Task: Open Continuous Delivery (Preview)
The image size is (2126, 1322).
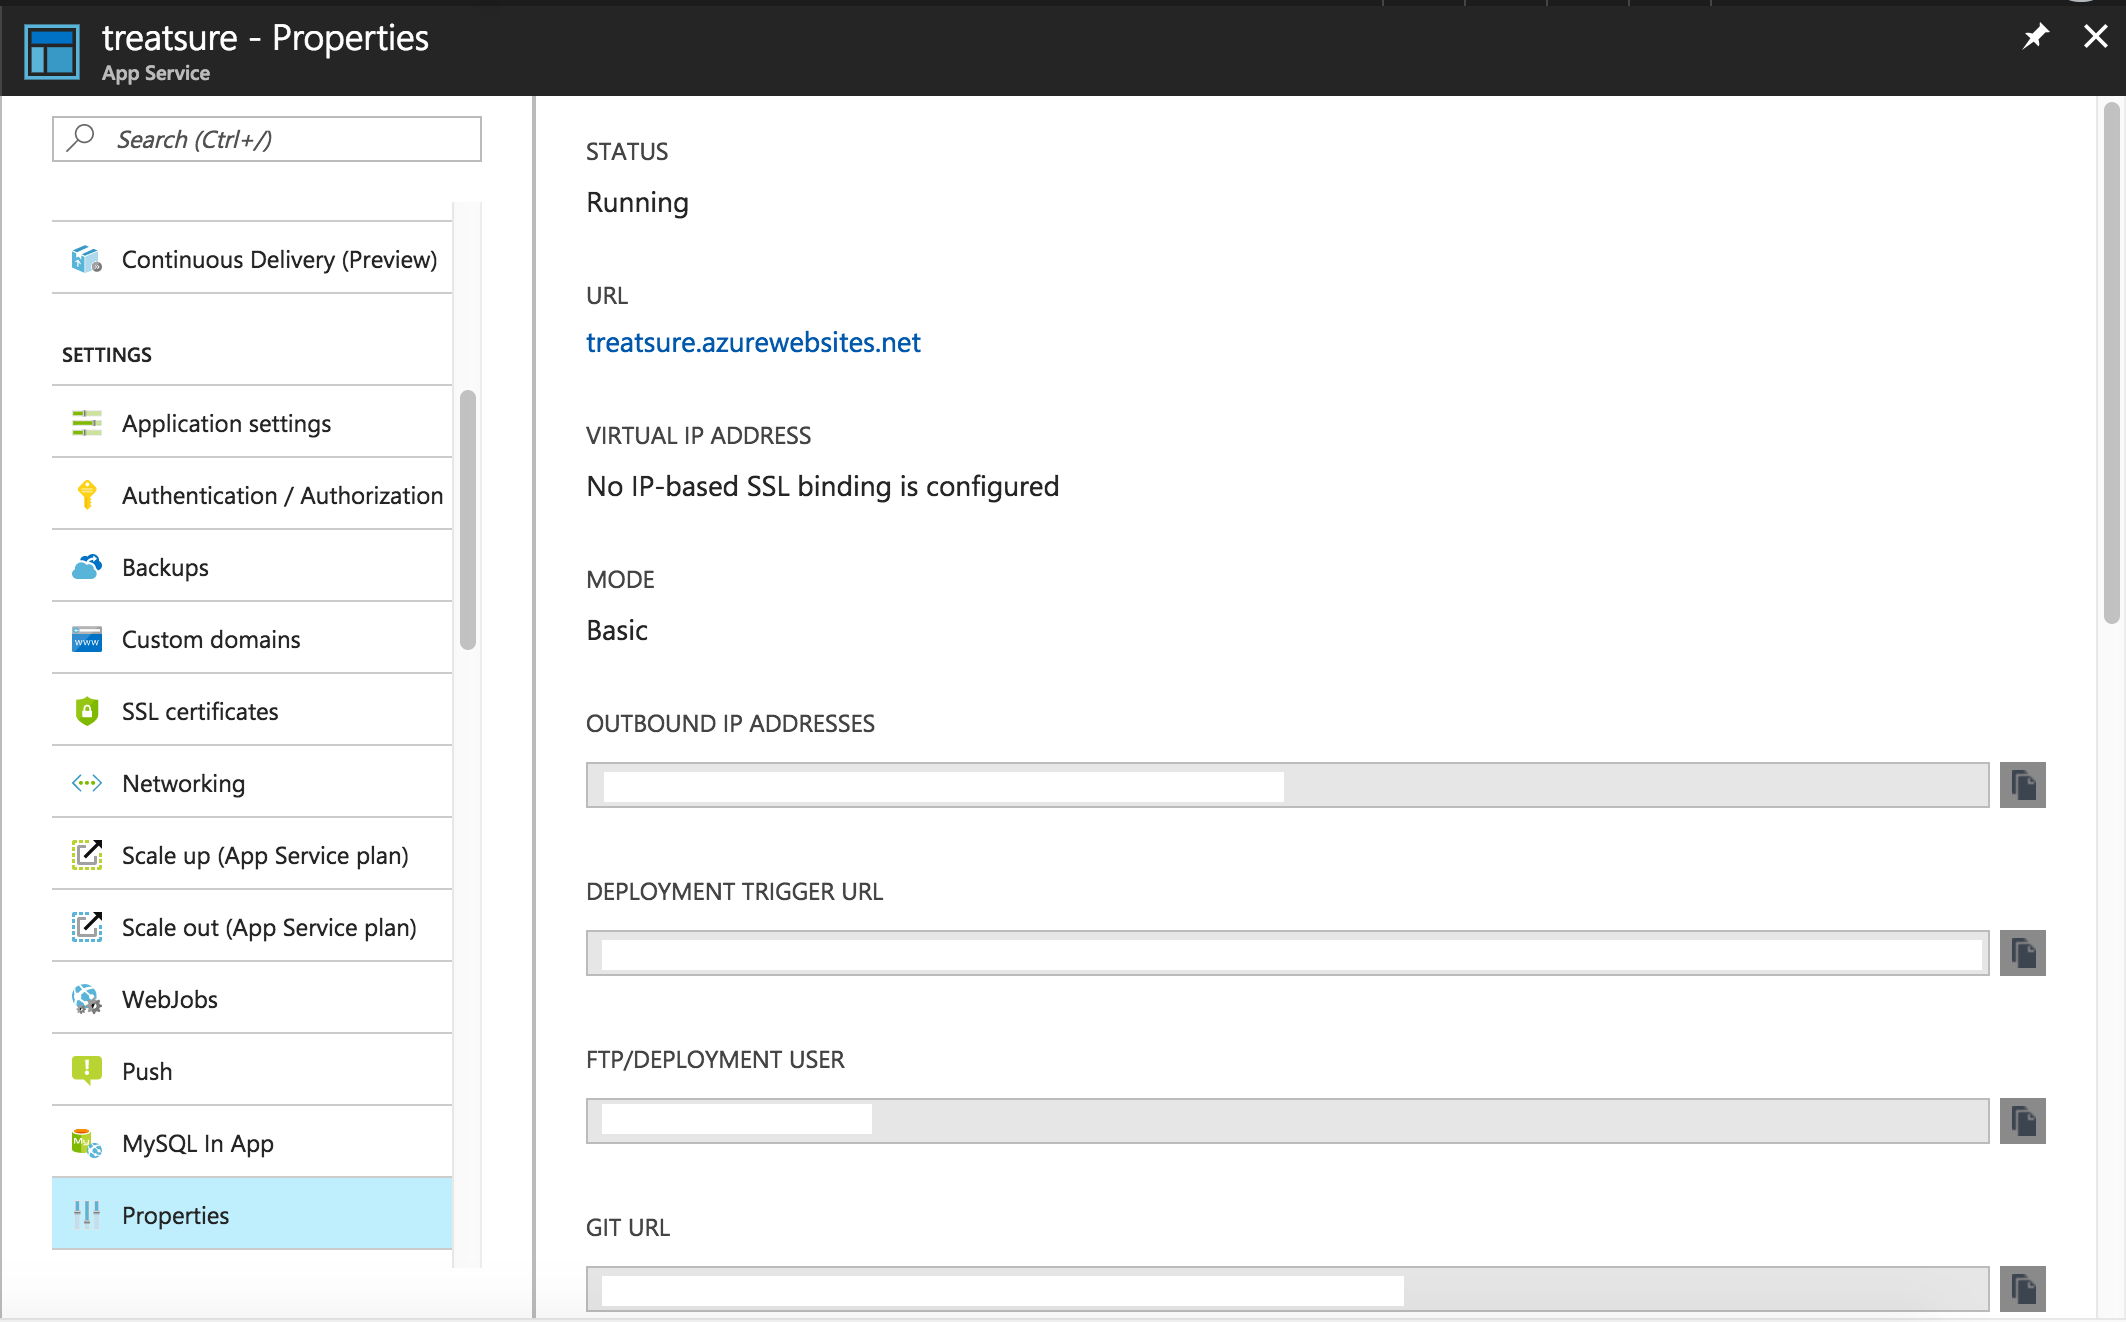Action: pyautogui.click(x=252, y=259)
